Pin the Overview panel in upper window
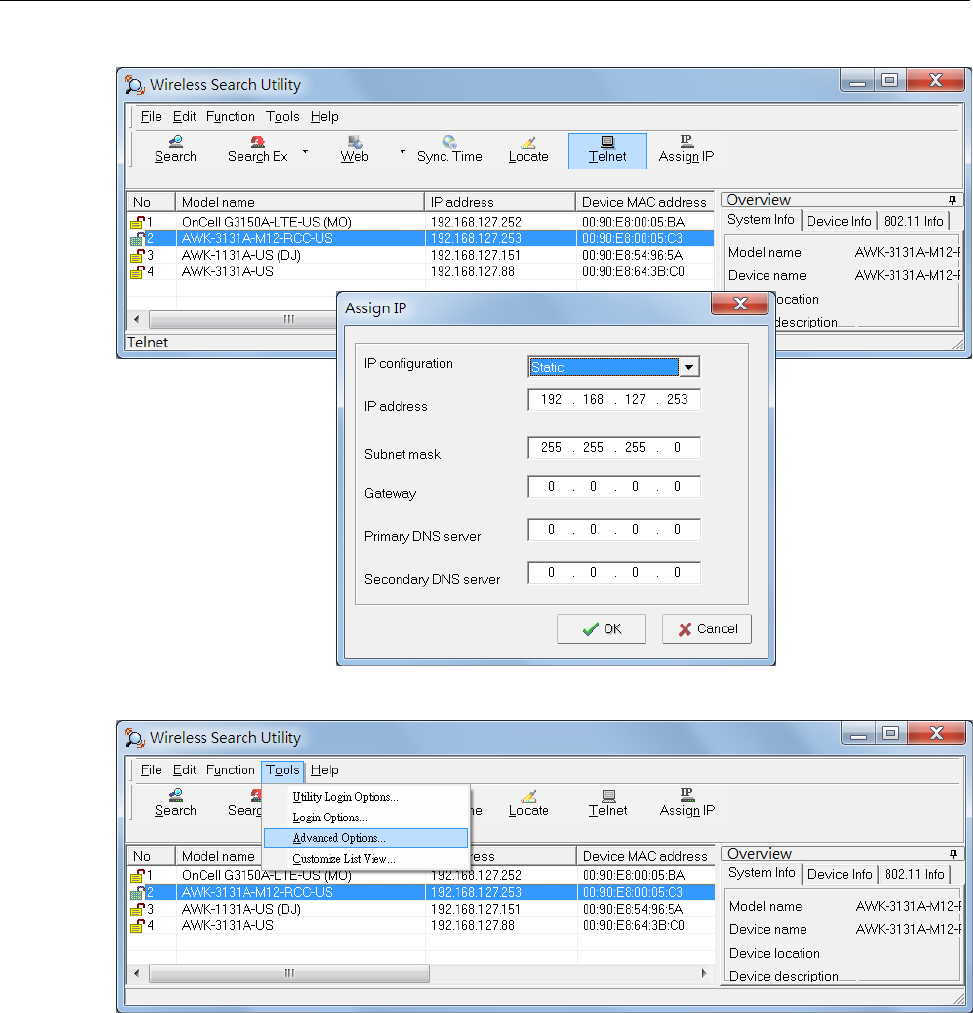 coord(952,200)
